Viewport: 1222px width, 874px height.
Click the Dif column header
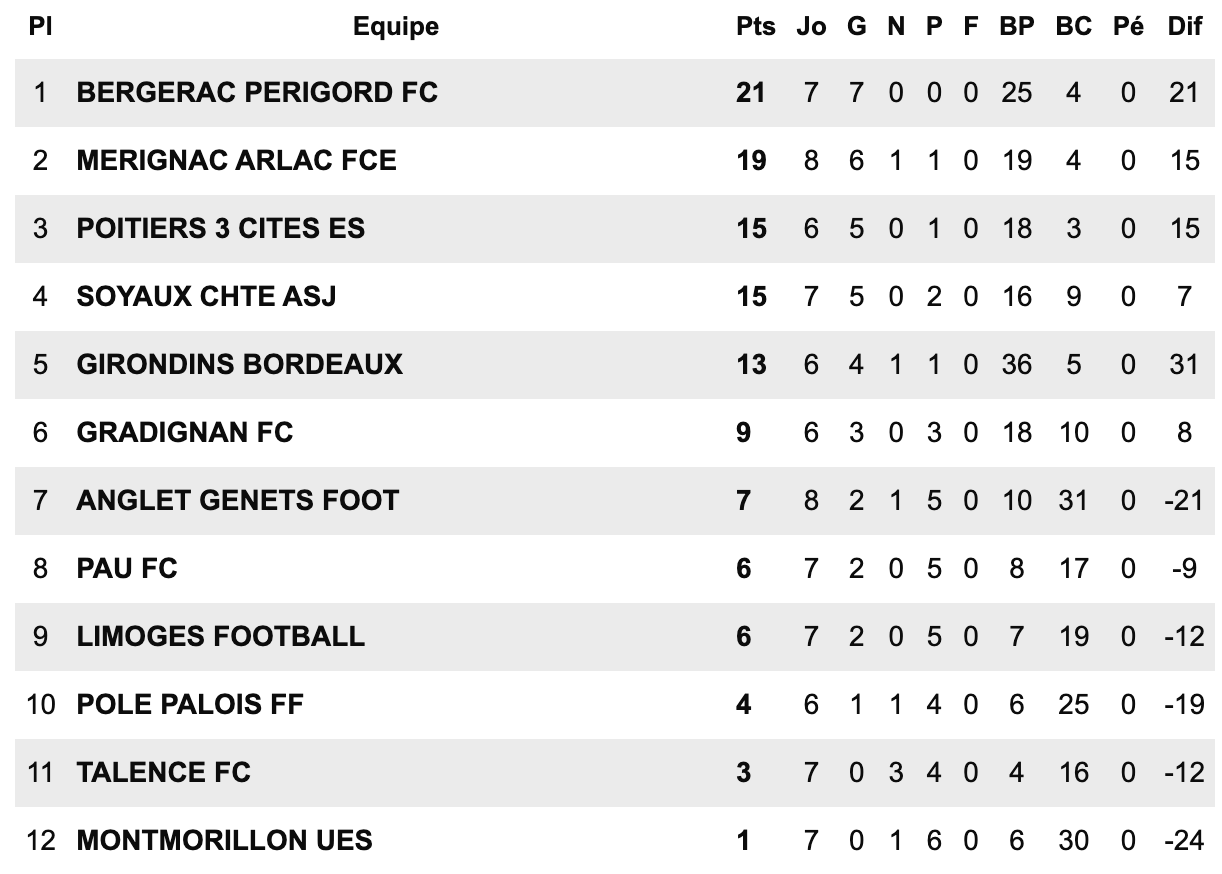[1185, 27]
